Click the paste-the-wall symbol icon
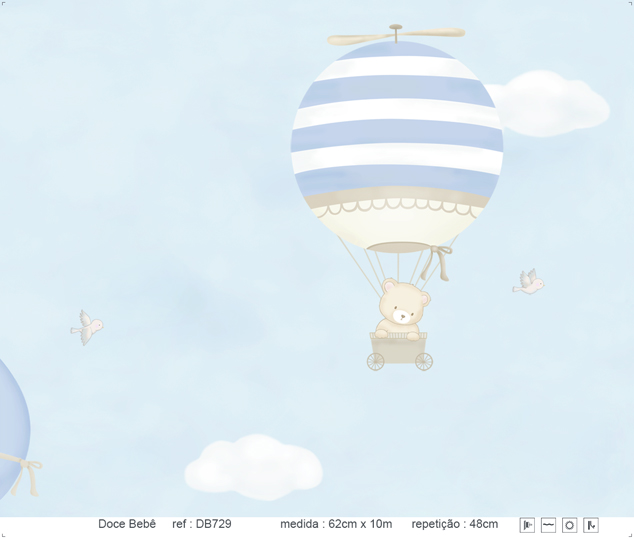Screen dimensions: 634x539 point(527,525)
